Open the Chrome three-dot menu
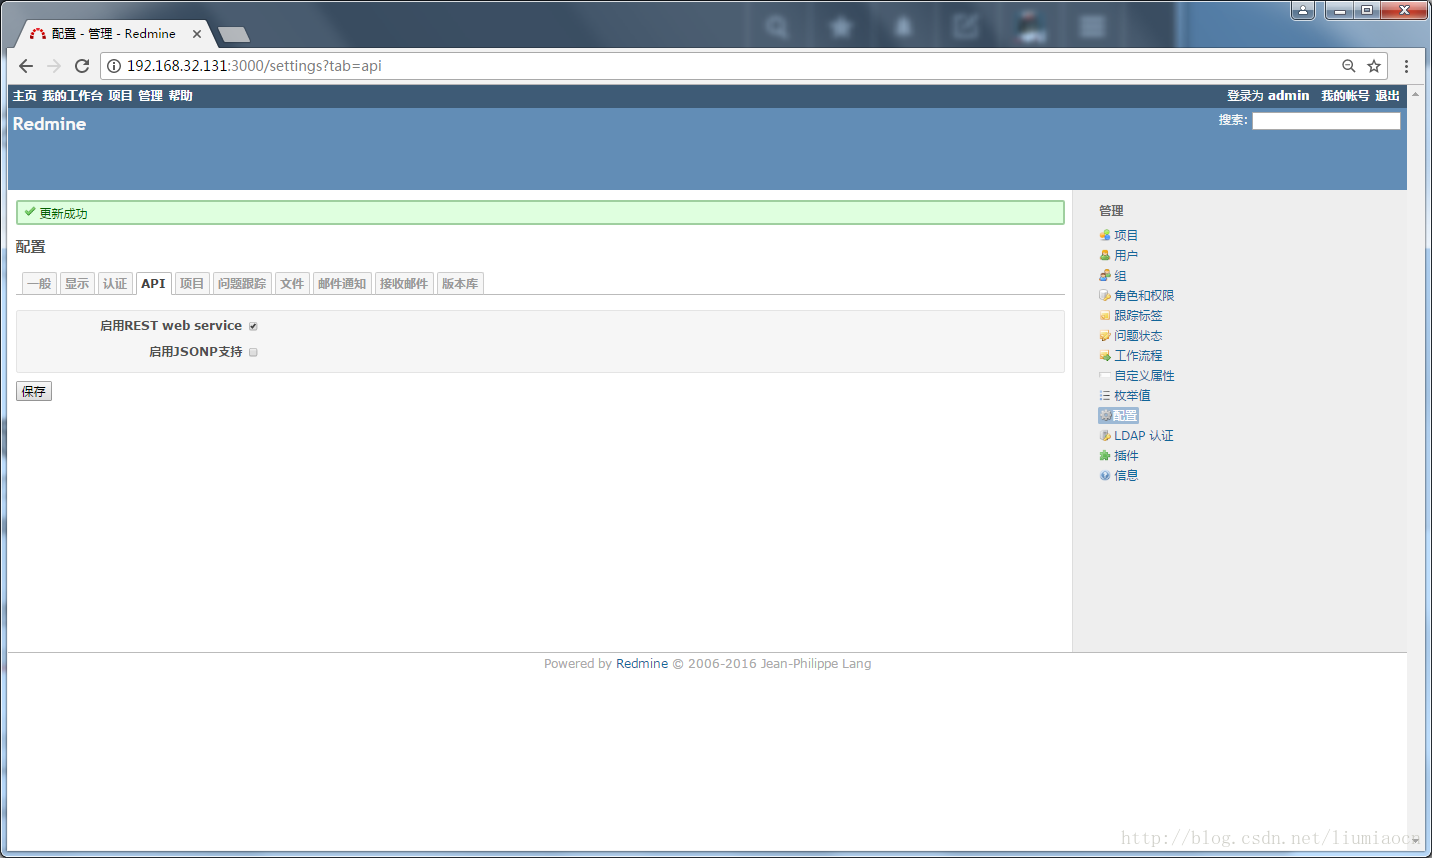The width and height of the screenshot is (1432, 858). [x=1406, y=66]
